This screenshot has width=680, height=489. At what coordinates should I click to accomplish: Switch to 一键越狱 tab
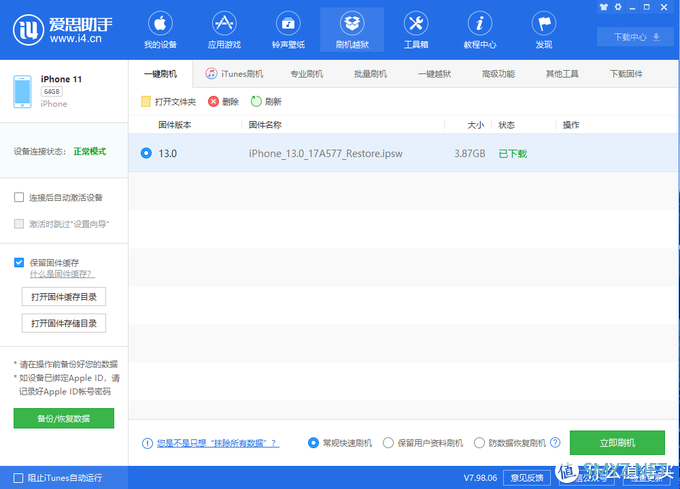[435, 74]
